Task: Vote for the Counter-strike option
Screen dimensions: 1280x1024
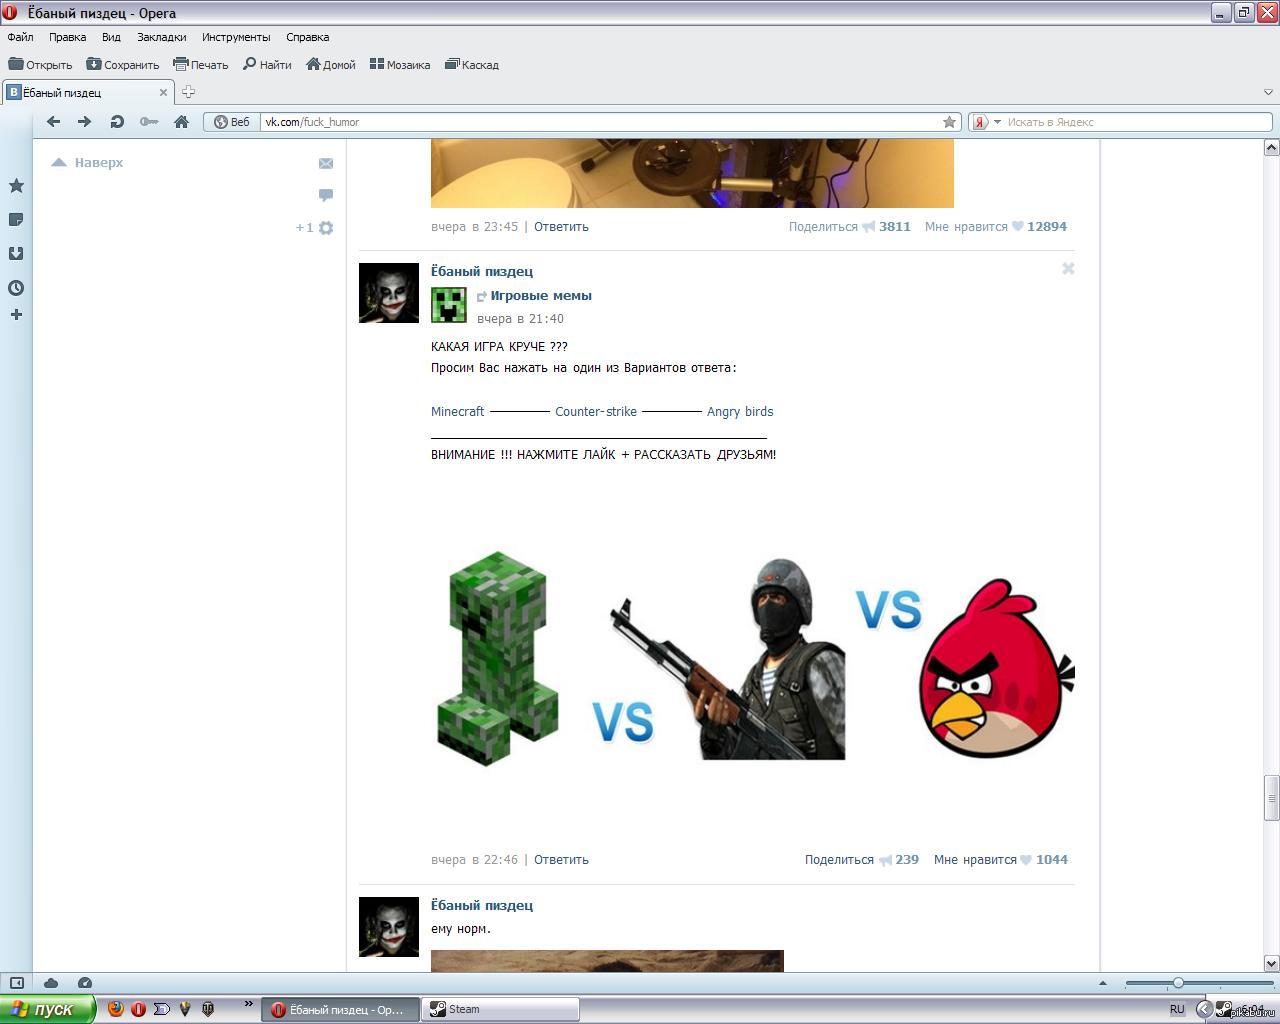Action: tap(596, 412)
